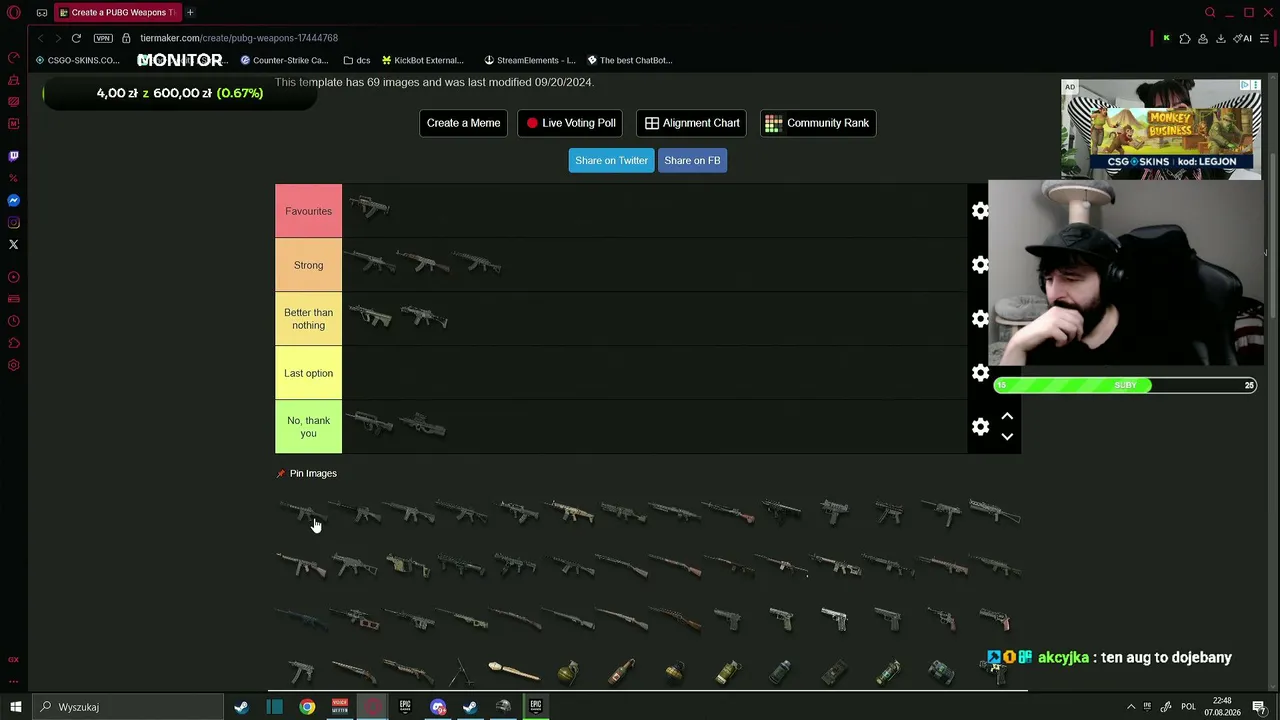
Task: Toggle the VPN badge in address bar
Action: (x=103, y=38)
